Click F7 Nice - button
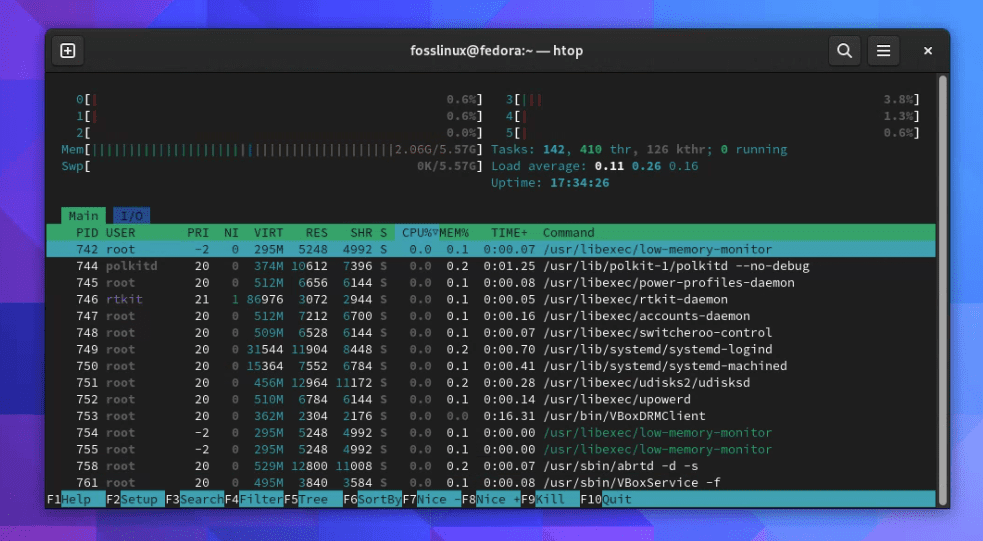The image size is (983, 541). 431,500
